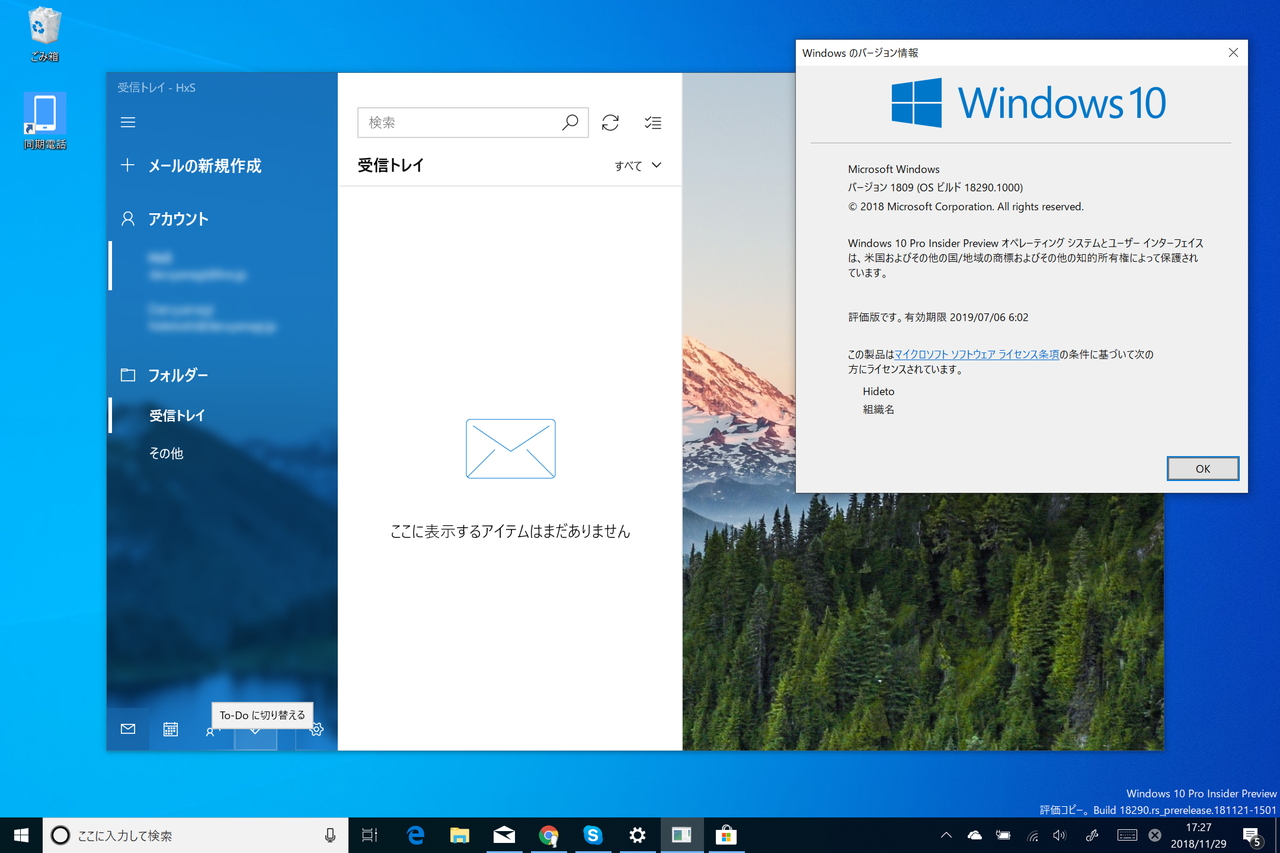Open Mail settings via the gear icon
The height and width of the screenshot is (853, 1280).
click(315, 729)
